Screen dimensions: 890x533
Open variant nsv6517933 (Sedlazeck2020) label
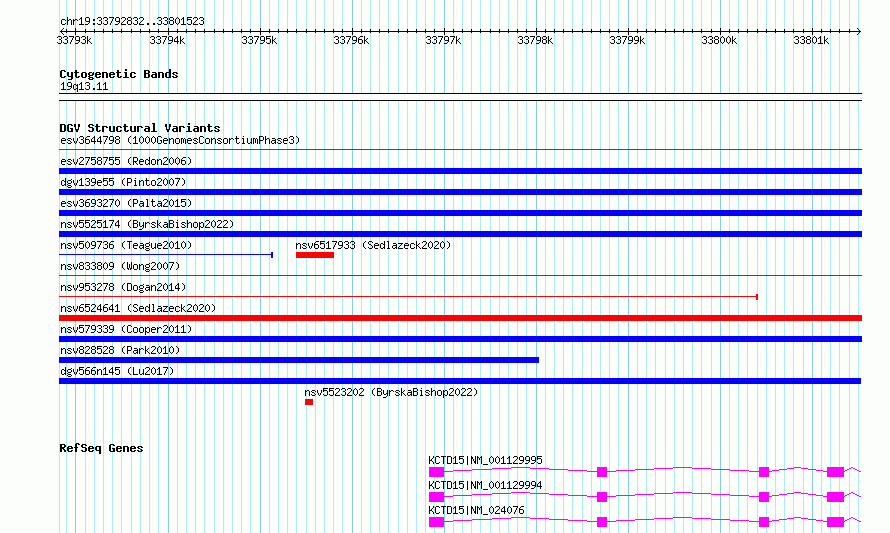(x=373, y=245)
